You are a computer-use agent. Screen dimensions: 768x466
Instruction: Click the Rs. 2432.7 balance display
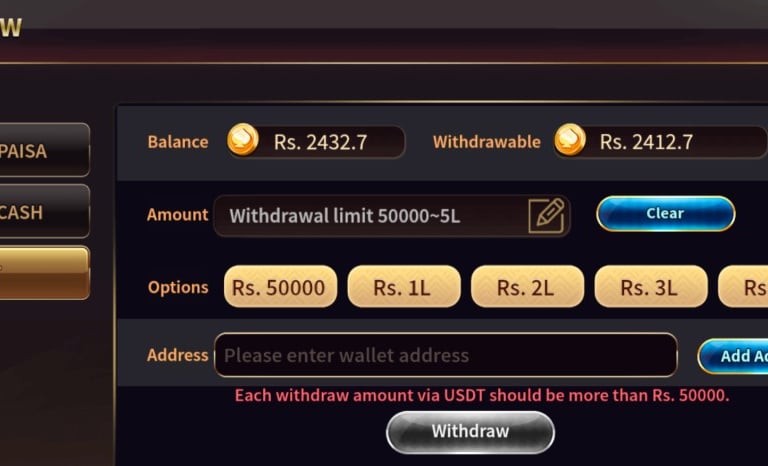point(316,142)
